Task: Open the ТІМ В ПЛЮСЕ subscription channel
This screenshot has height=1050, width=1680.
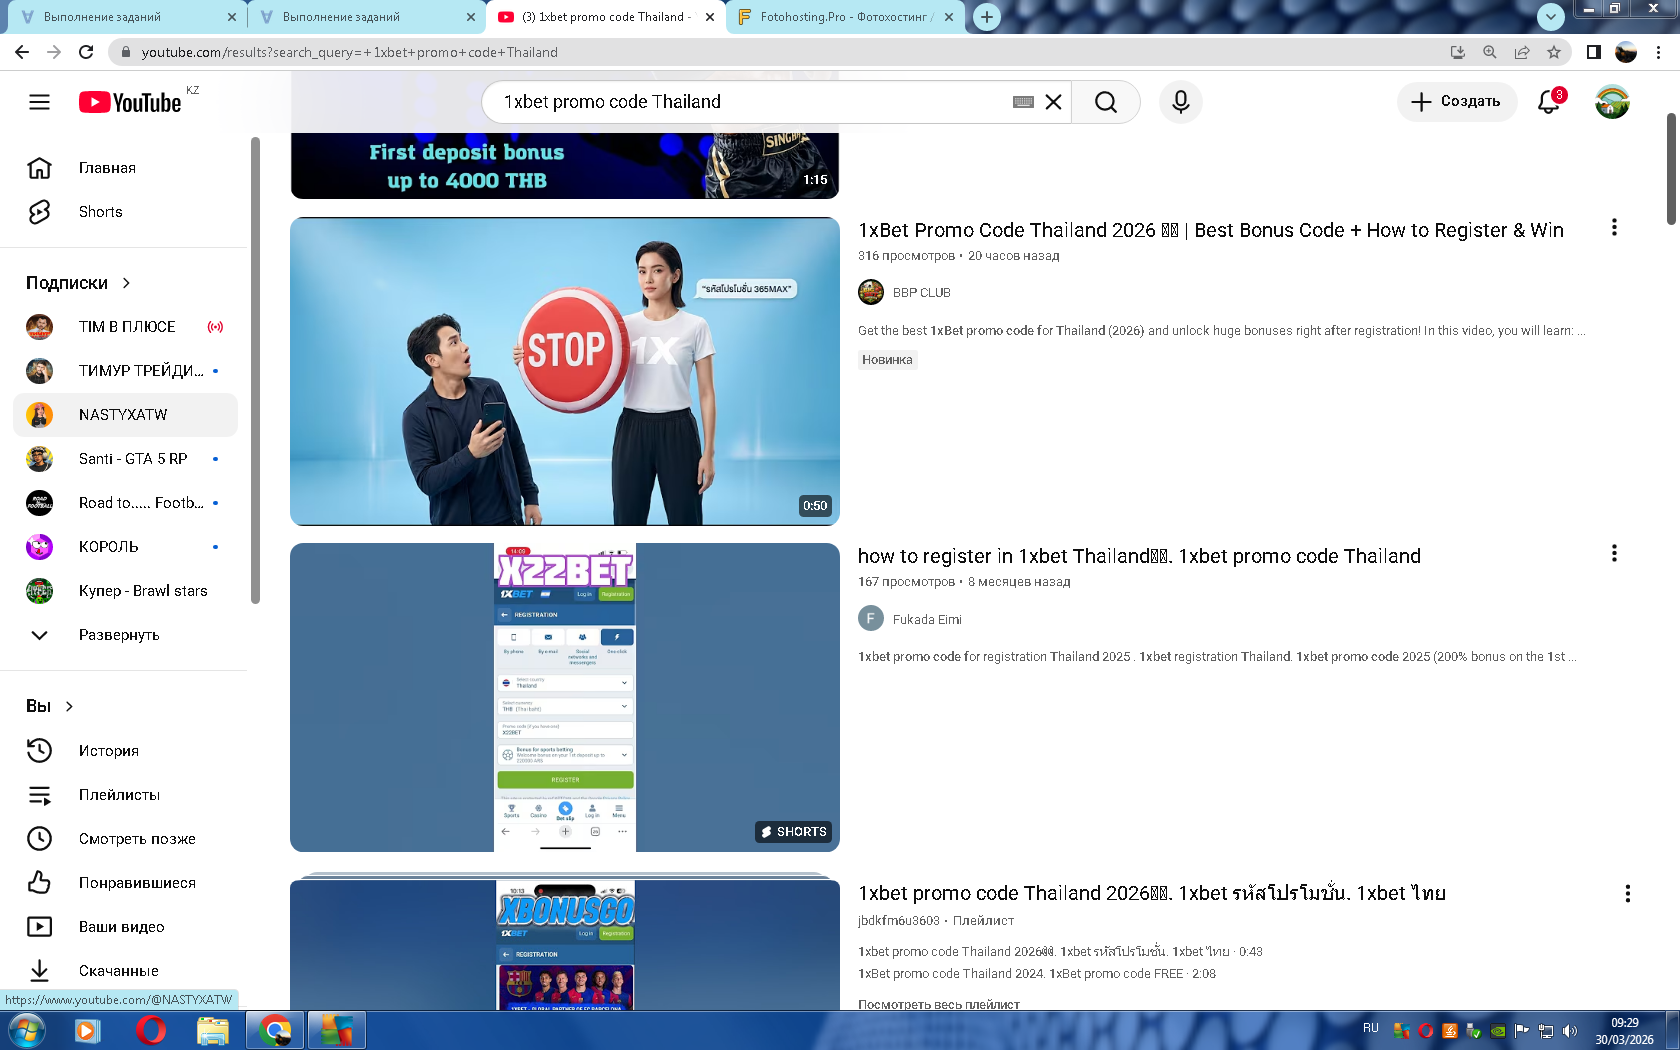Action: coord(126,327)
